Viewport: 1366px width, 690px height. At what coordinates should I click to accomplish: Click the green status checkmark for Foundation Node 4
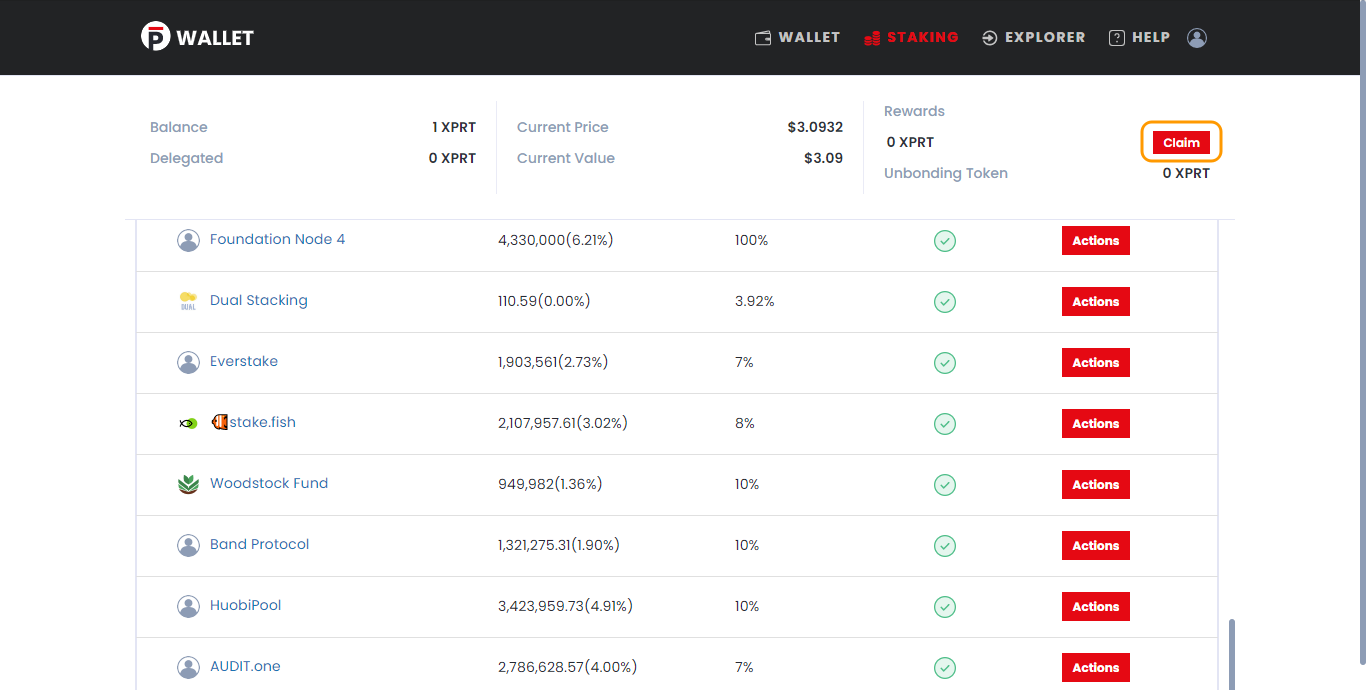[x=945, y=240]
